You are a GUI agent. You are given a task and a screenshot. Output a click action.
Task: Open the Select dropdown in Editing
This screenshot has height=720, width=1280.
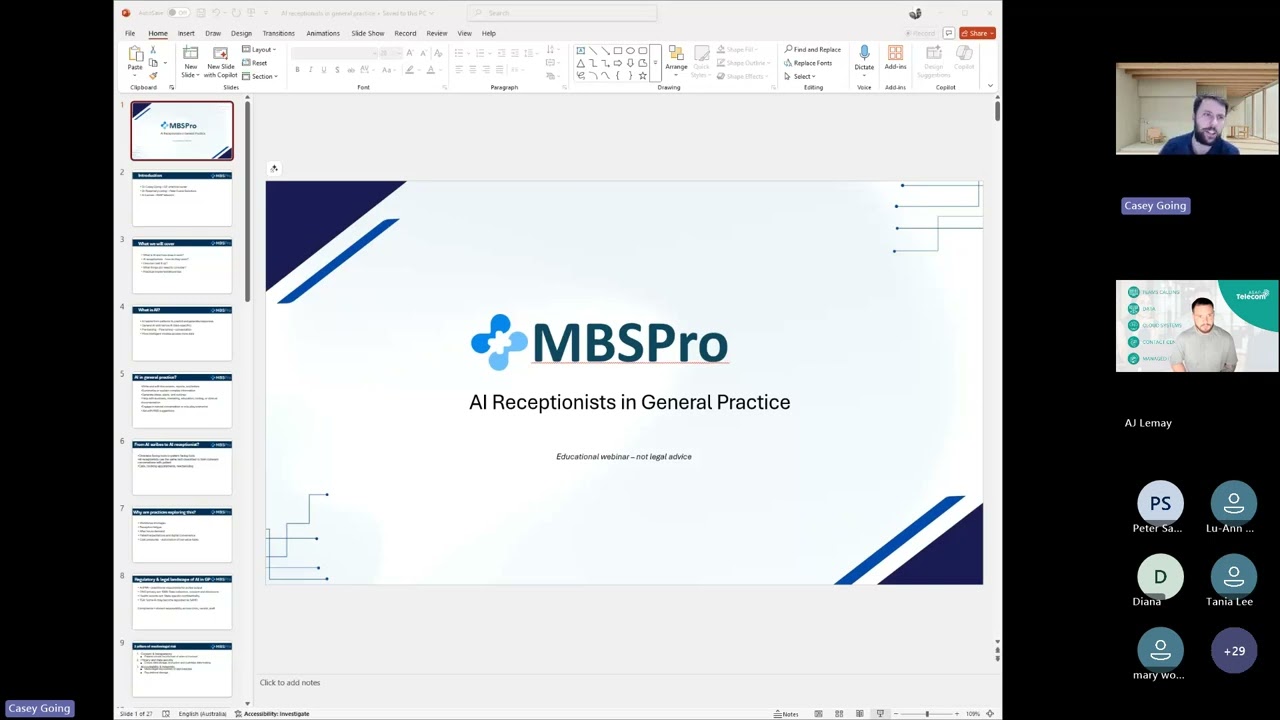coord(800,76)
